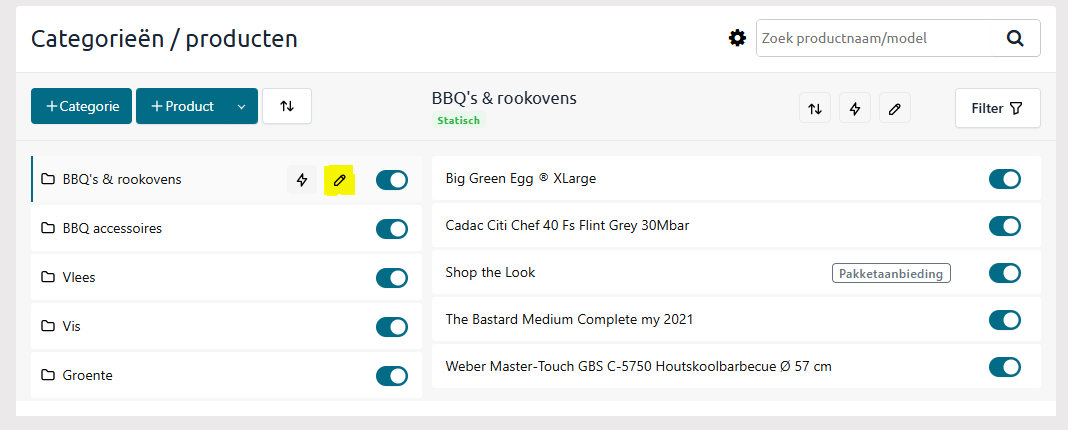Focus the Zoek productnaam/model search field

pyautogui.click(x=879, y=38)
